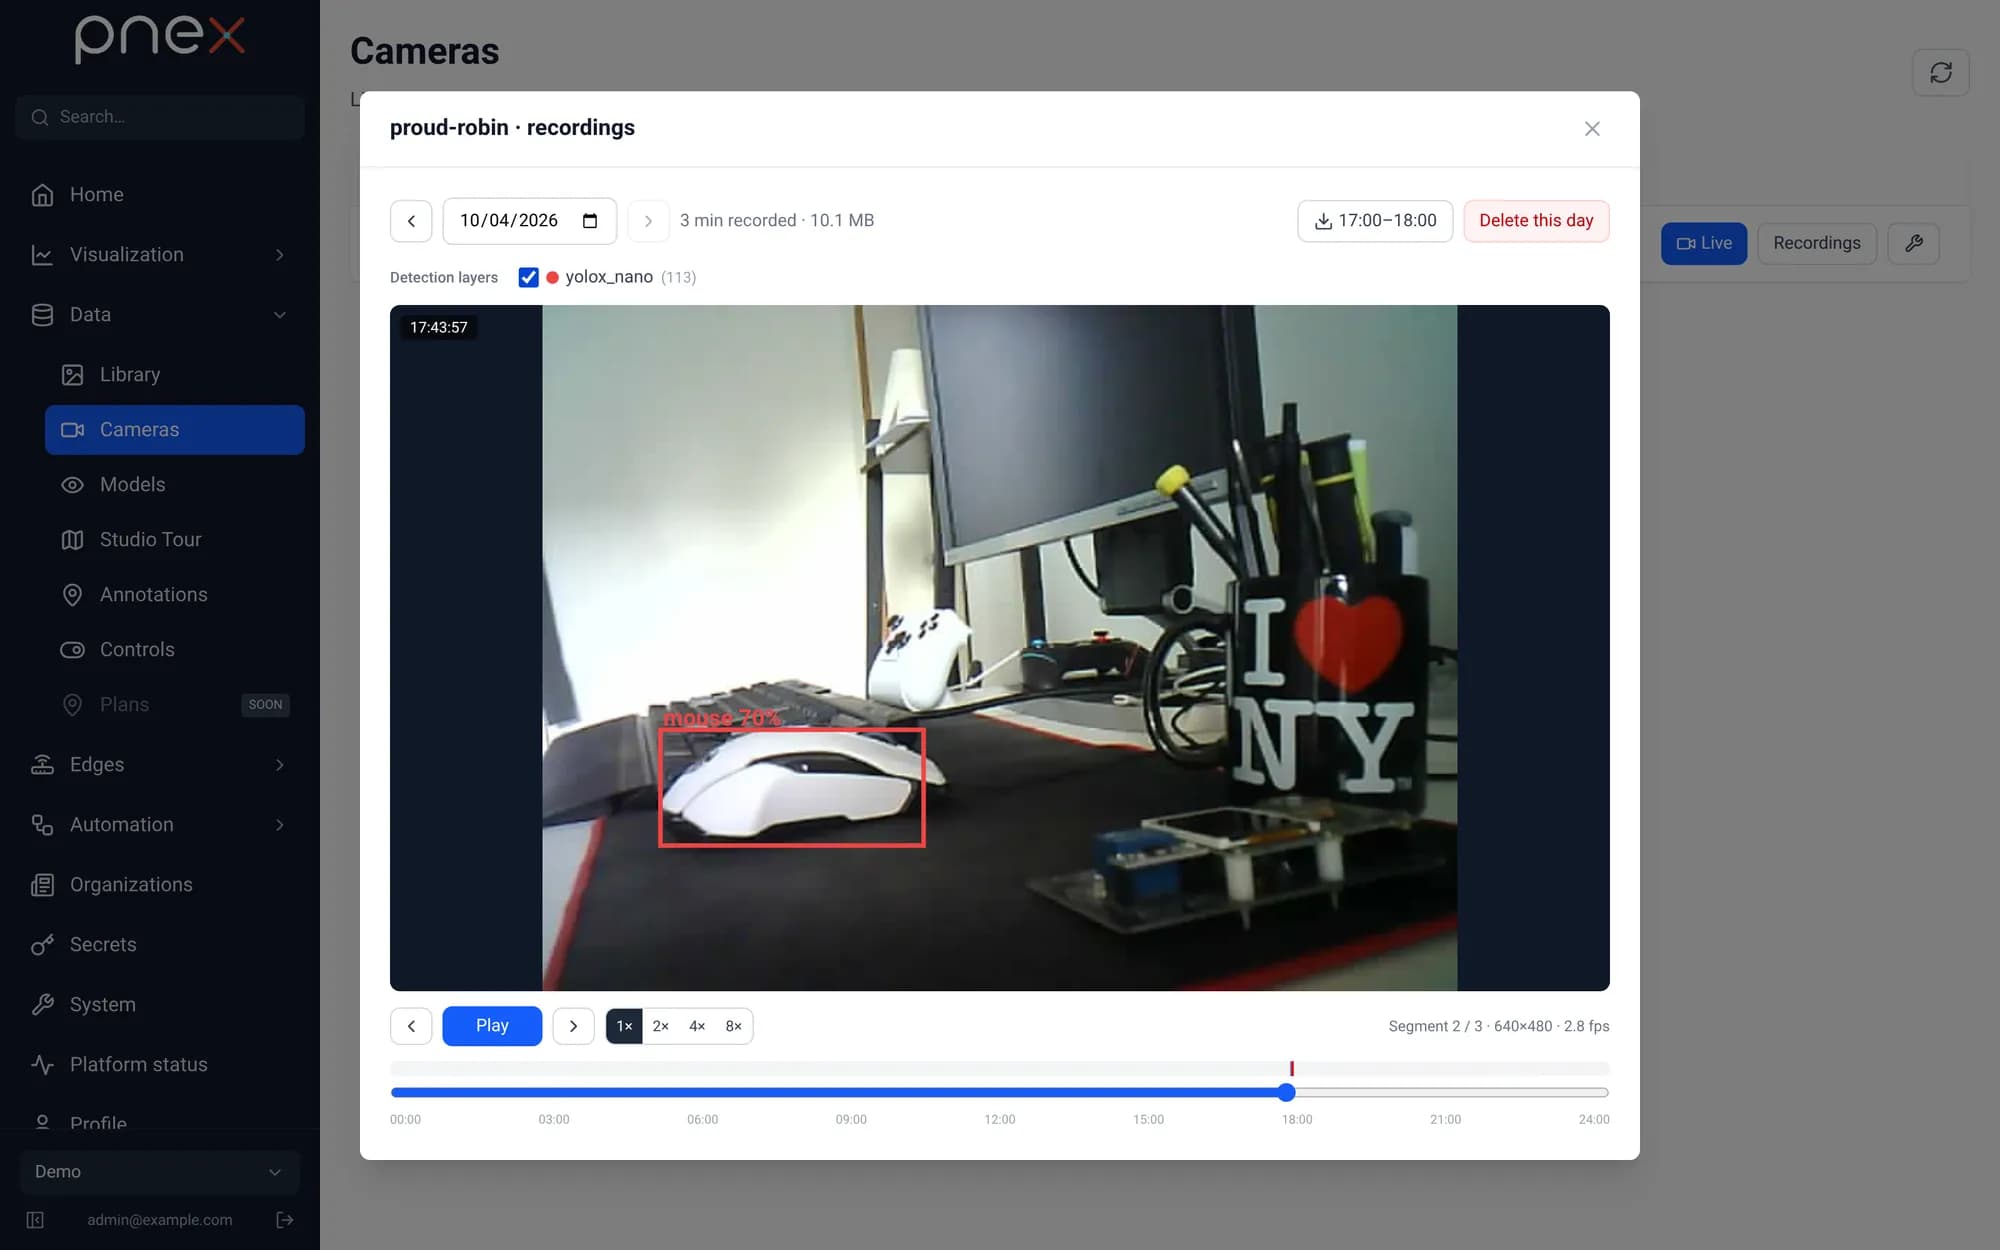Image resolution: width=2000 pixels, height=1250 pixels.
Task: Expand the Edges chevron
Action: pos(280,764)
